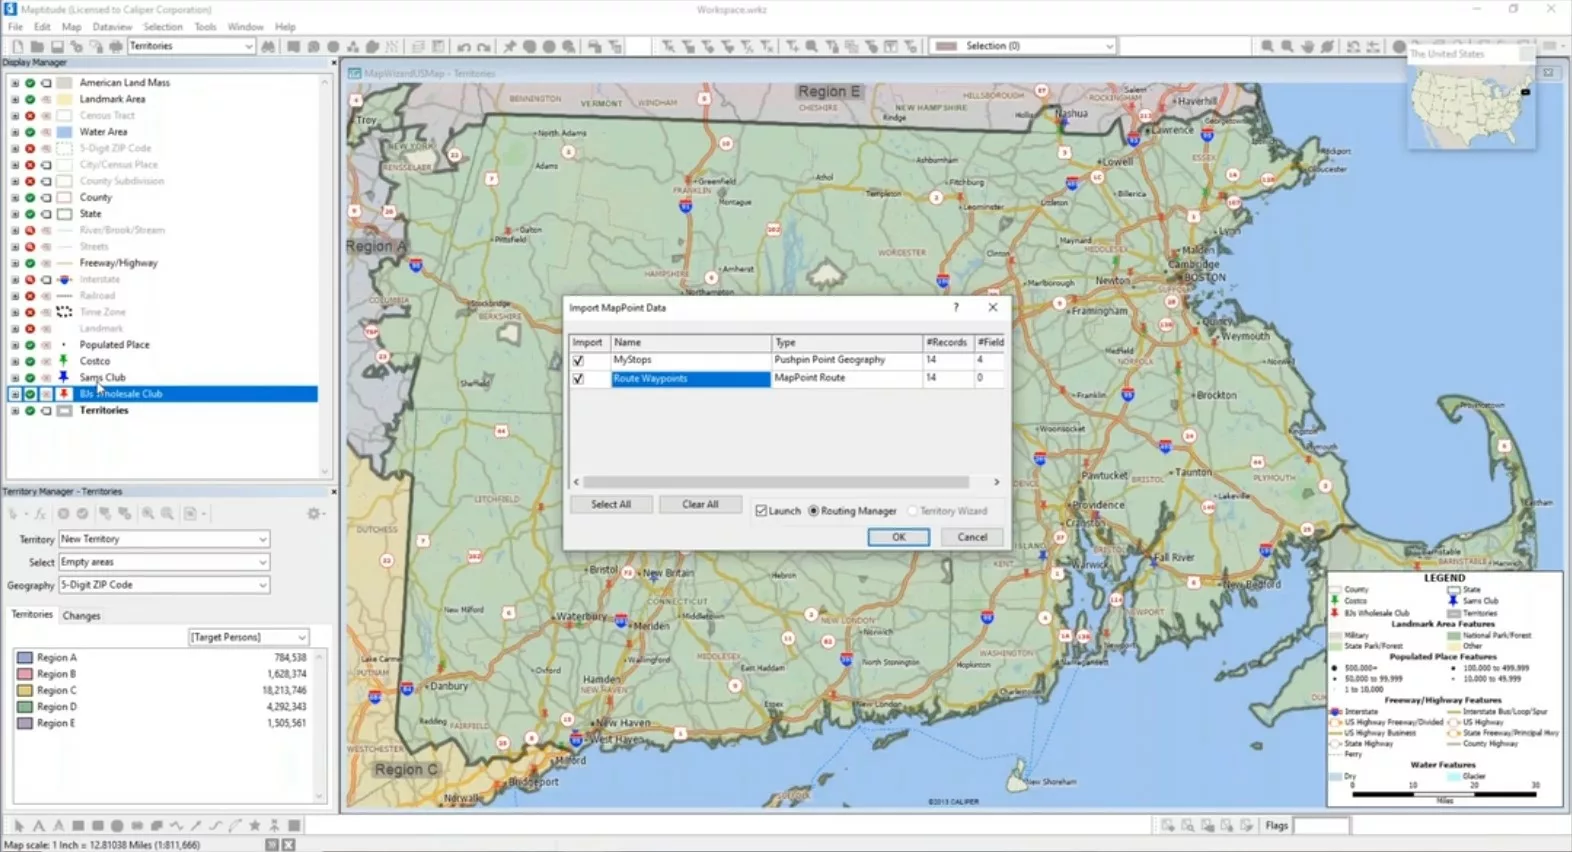Viewport: 1572px width, 852px height.
Task: Select the Route Waypoints row name
Action: [x=690, y=379]
